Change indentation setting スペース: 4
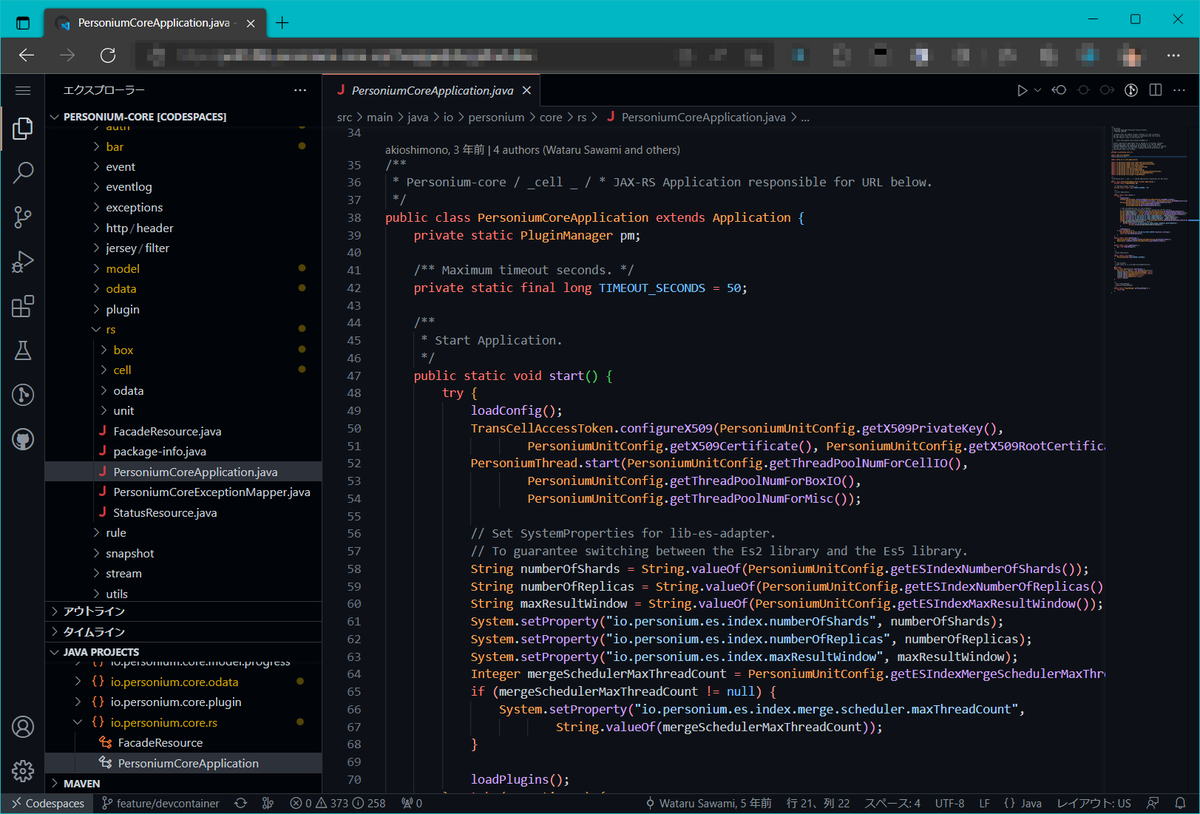 click(892, 803)
